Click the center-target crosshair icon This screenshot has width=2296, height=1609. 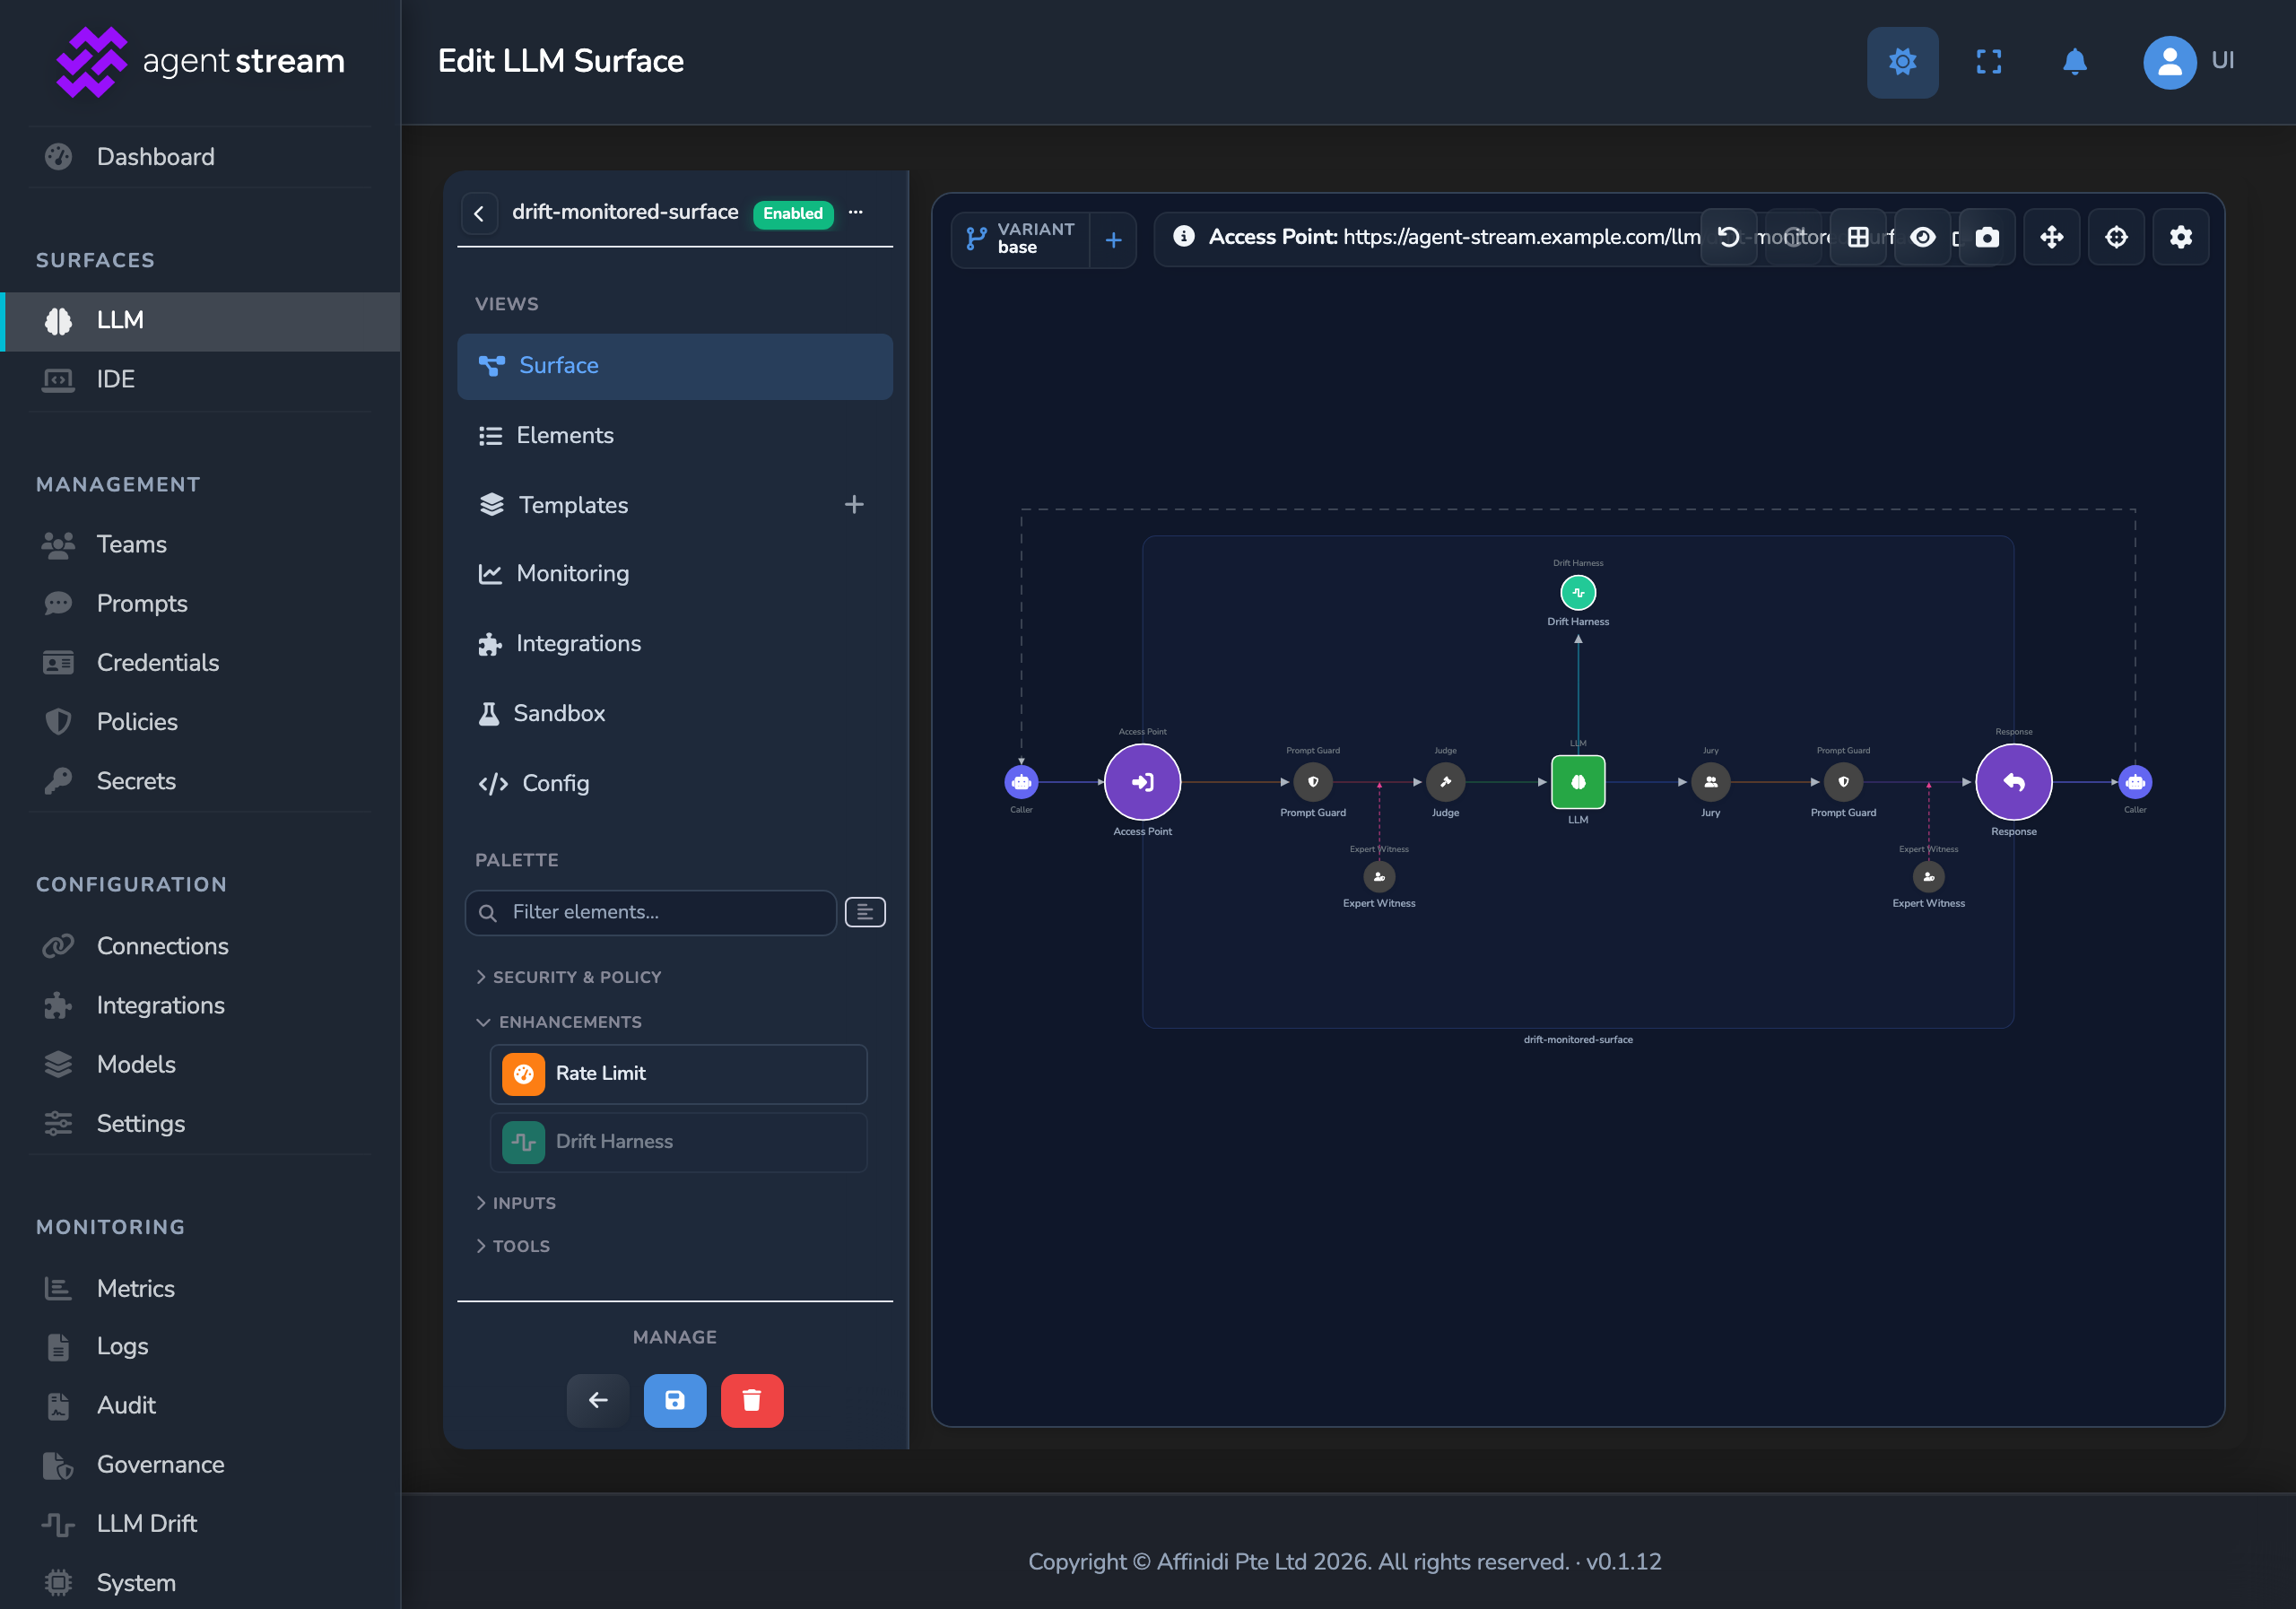pyautogui.click(x=2116, y=237)
